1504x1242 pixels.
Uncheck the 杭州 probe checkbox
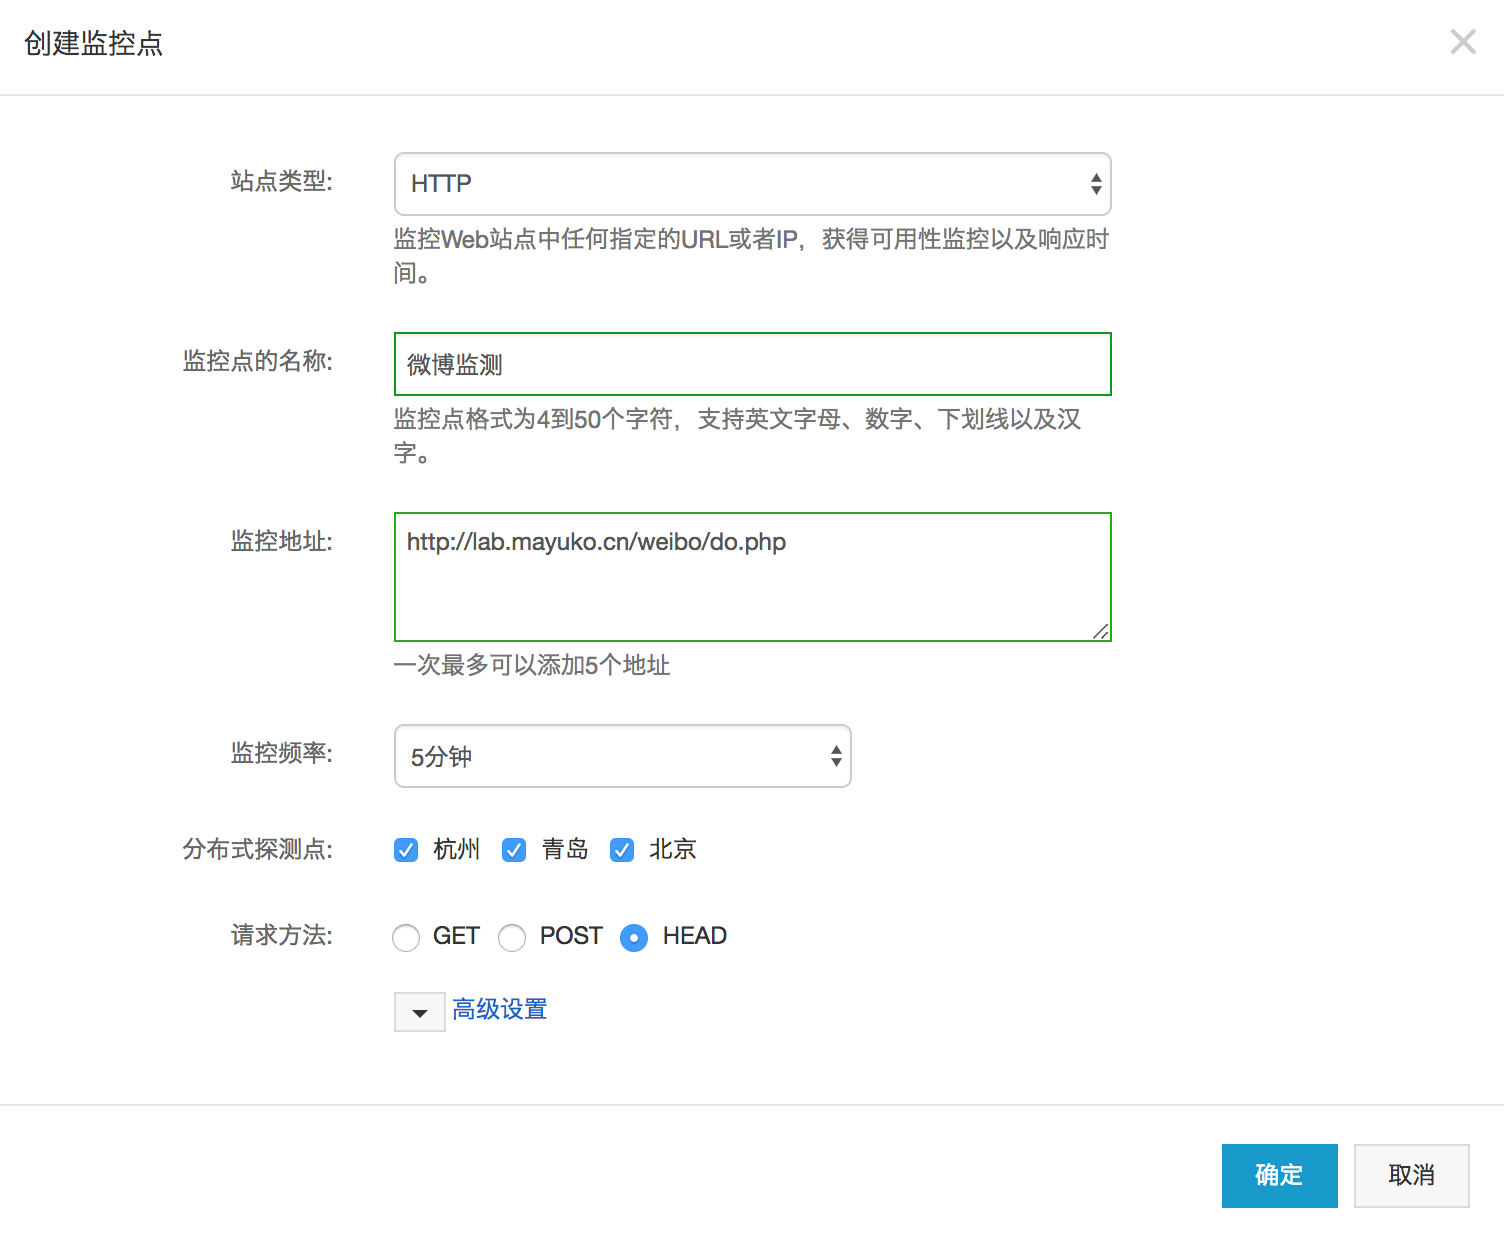pos(406,850)
